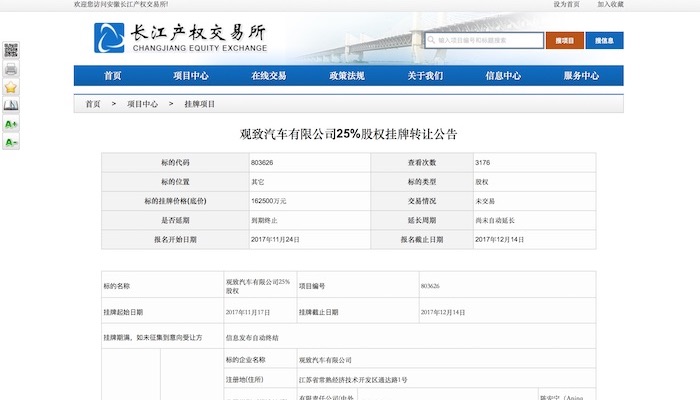Image resolution: width=700 pixels, height=400 pixels.
Task: Open the 信息中心 navigation menu item
Action: (503, 75)
